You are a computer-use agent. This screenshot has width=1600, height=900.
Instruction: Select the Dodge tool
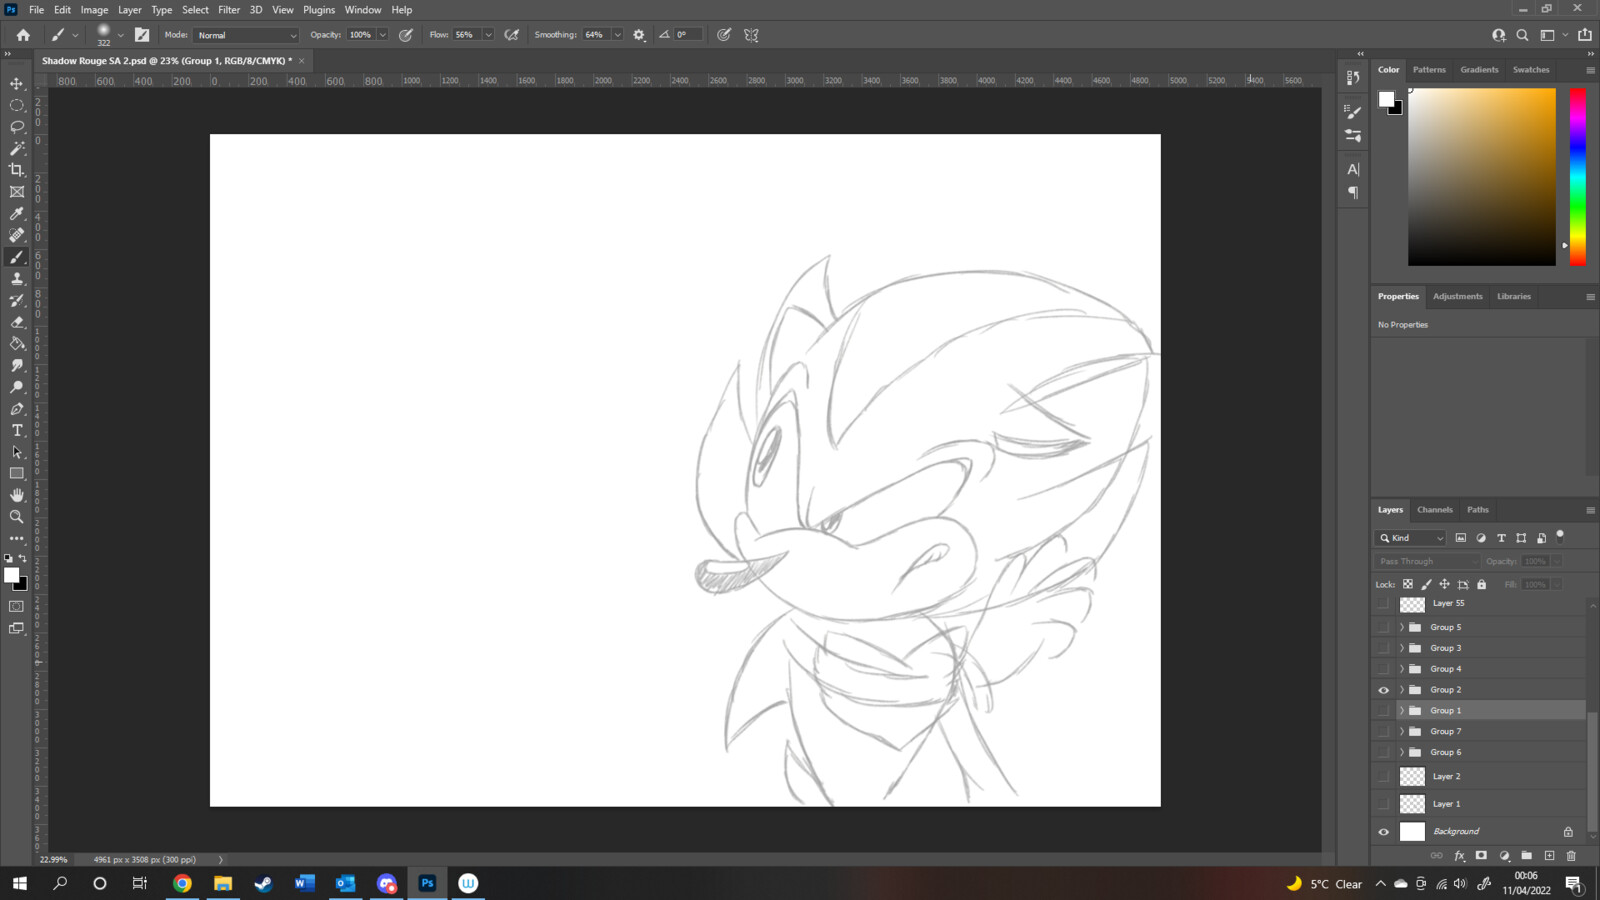(17, 387)
